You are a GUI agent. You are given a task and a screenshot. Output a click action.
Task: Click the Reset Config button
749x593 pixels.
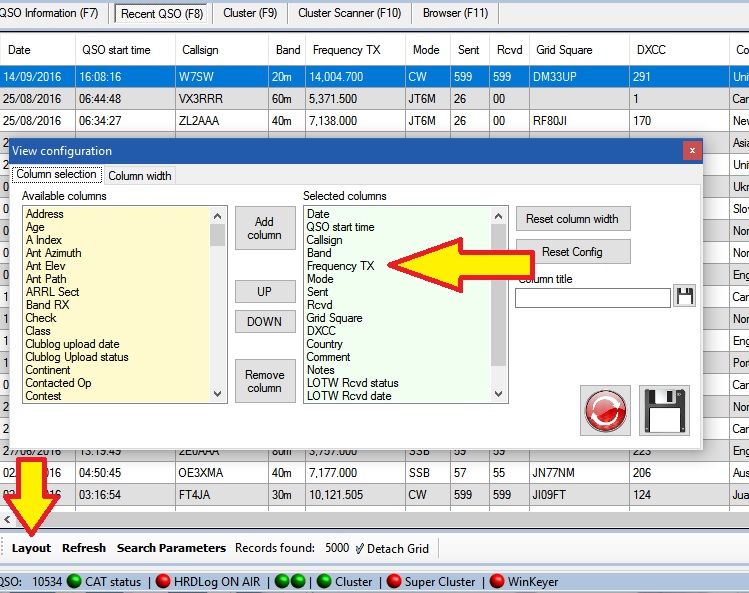tap(573, 252)
